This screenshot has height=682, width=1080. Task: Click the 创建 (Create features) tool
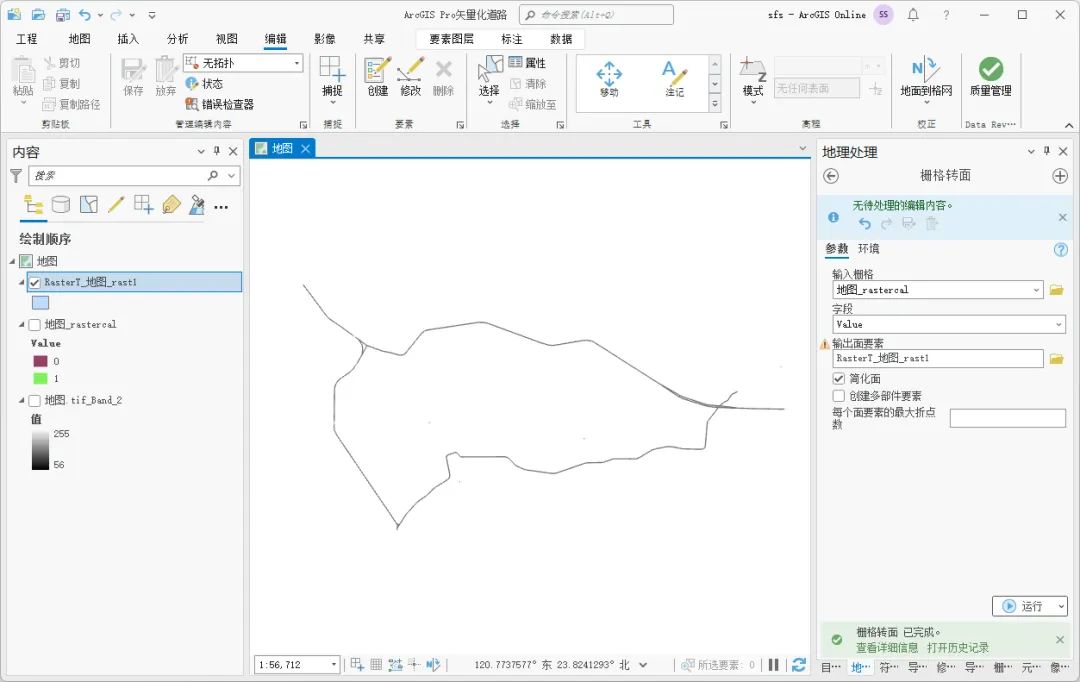tap(377, 76)
